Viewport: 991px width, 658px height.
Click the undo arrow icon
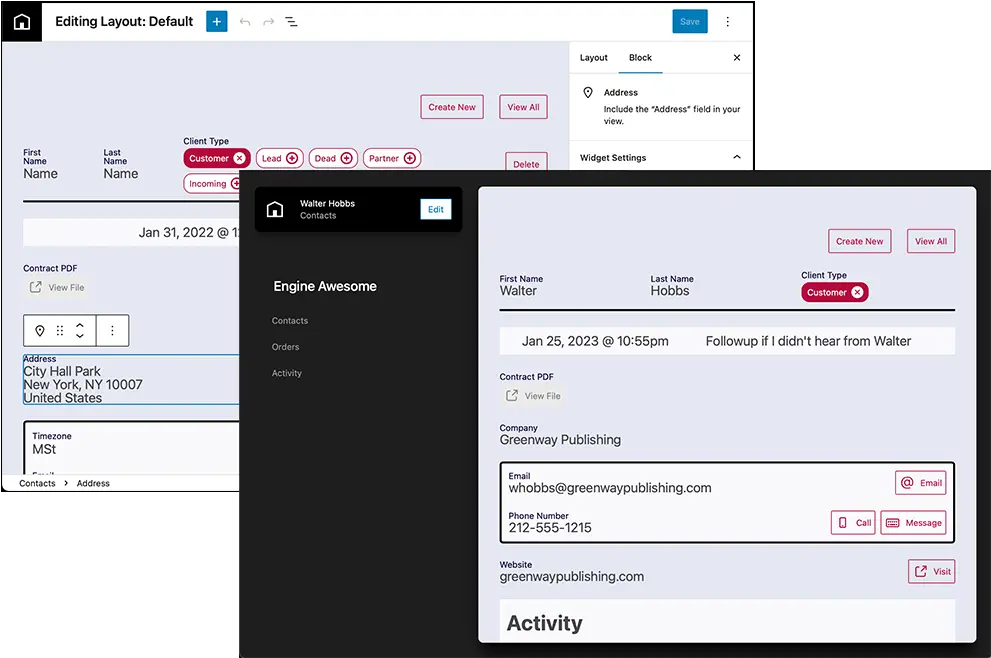(245, 21)
